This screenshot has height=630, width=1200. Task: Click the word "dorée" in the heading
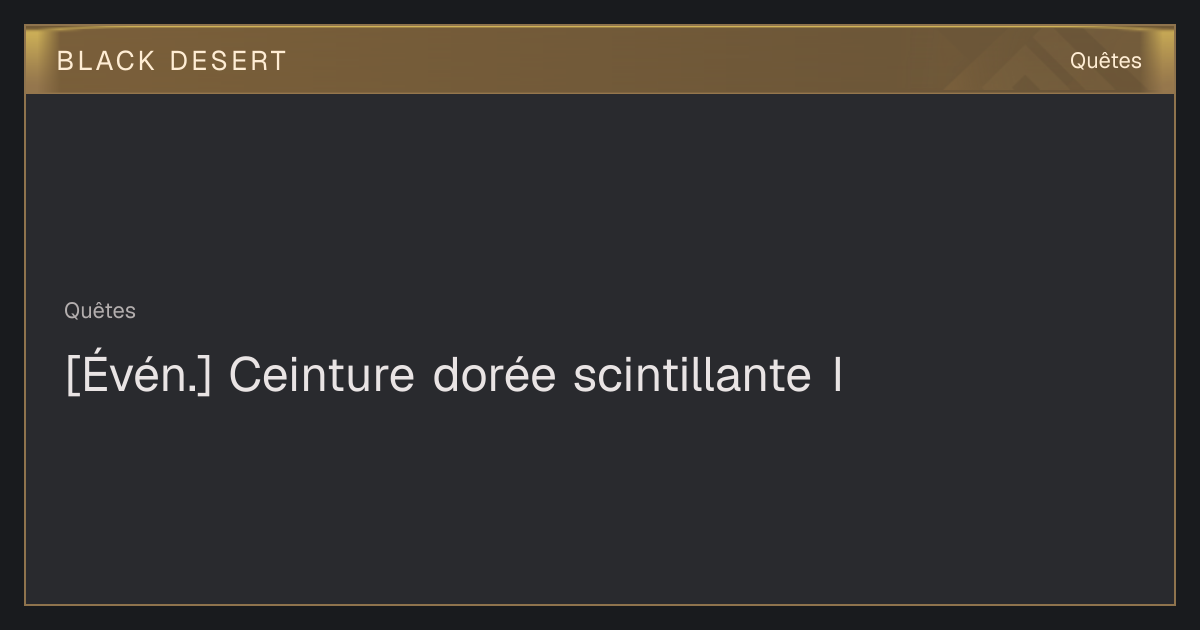point(494,376)
